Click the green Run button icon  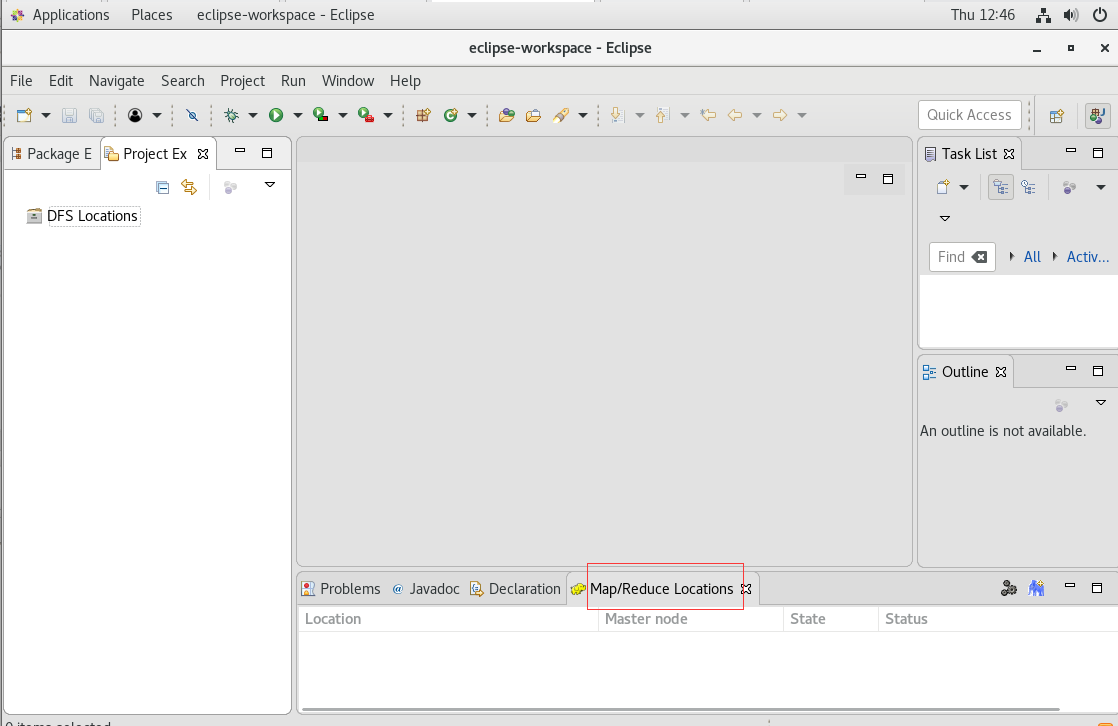click(276, 116)
